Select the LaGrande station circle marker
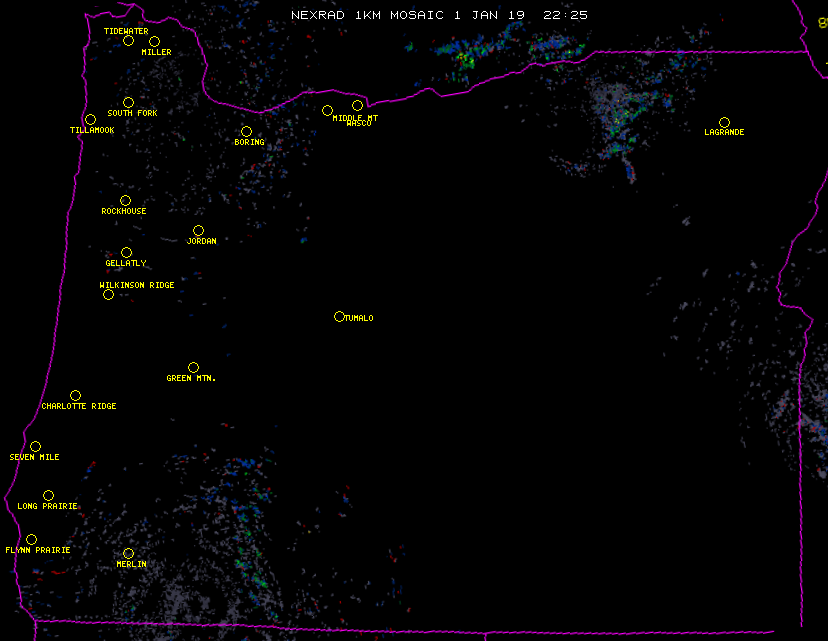Screen dimensions: 828x641 coord(724,122)
